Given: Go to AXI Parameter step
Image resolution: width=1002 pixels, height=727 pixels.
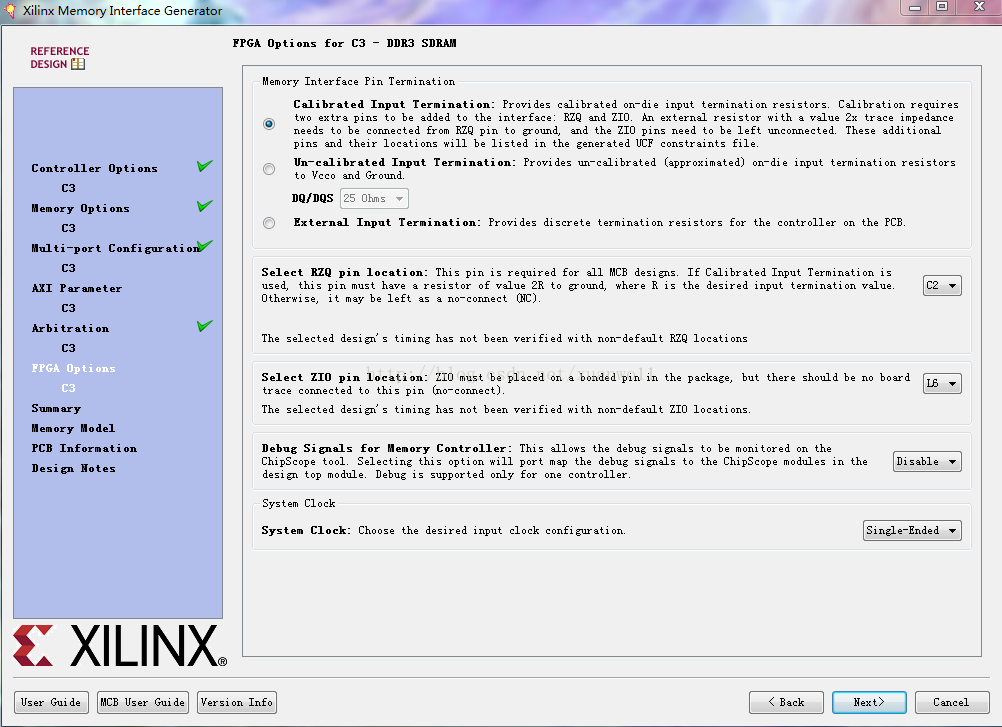Looking at the screenshot, I should [x=77, y=288].
